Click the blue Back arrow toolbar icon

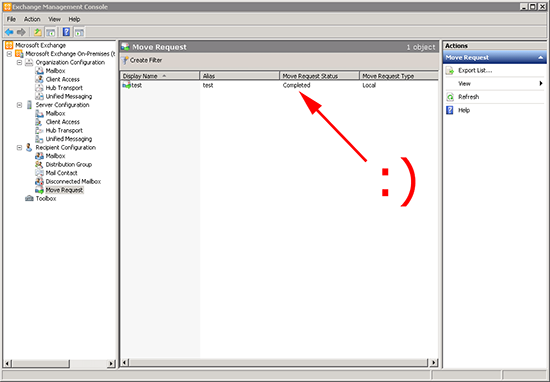coord(9,32)
